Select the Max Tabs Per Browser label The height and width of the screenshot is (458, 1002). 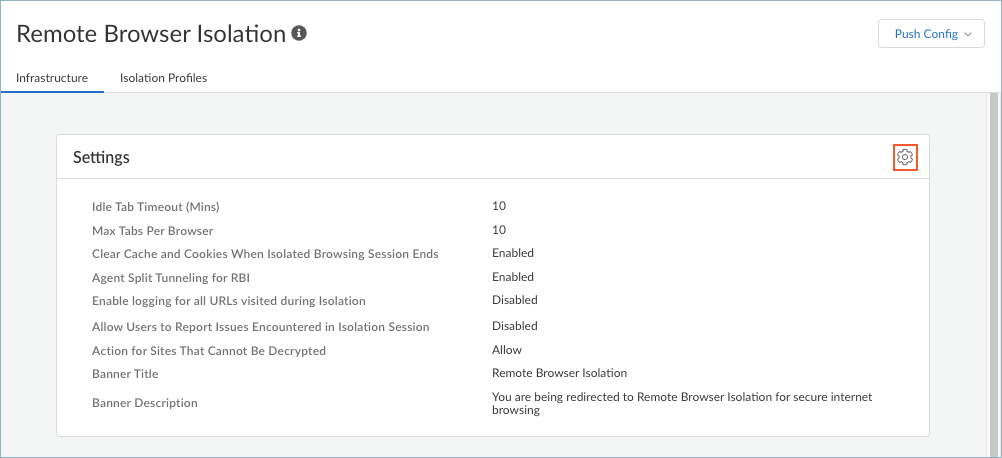153,231
